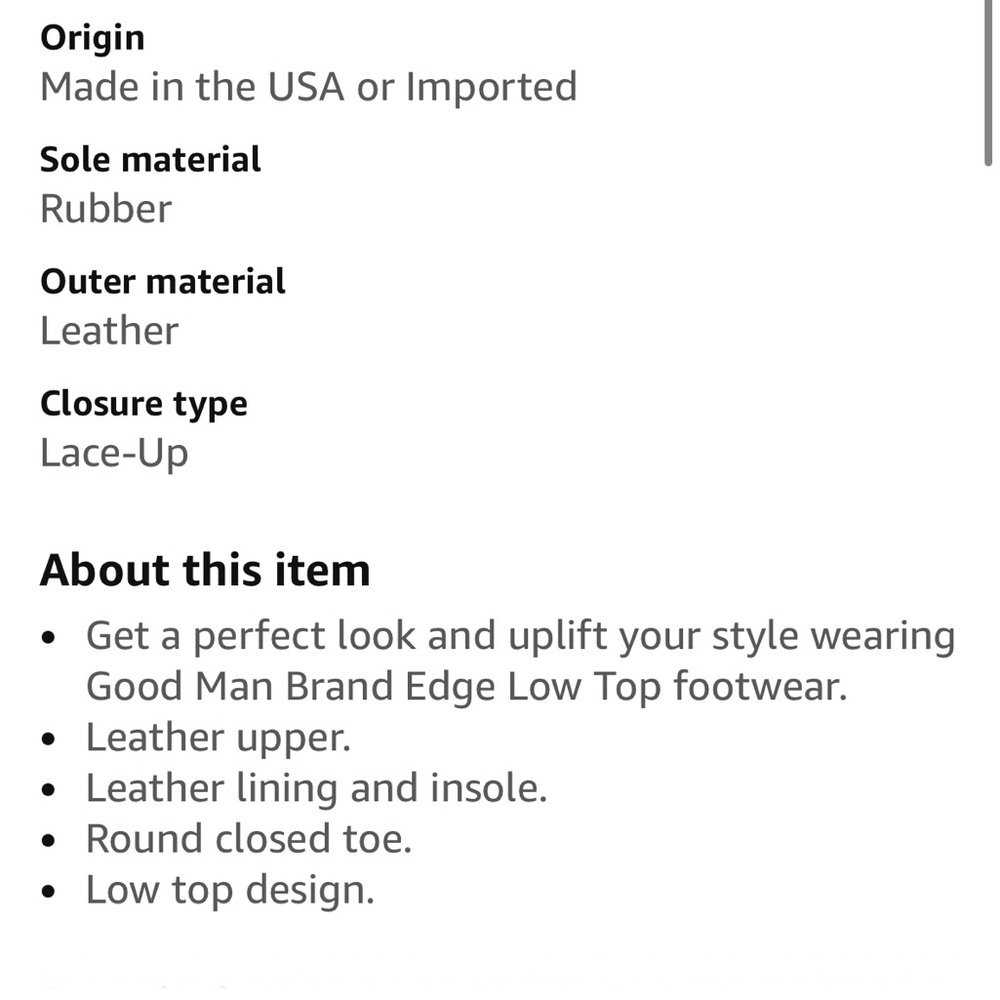Click the Rubber value text
Image resolution: width=1000 pixels, height=1000 pixels.
[x=106, y=209]
